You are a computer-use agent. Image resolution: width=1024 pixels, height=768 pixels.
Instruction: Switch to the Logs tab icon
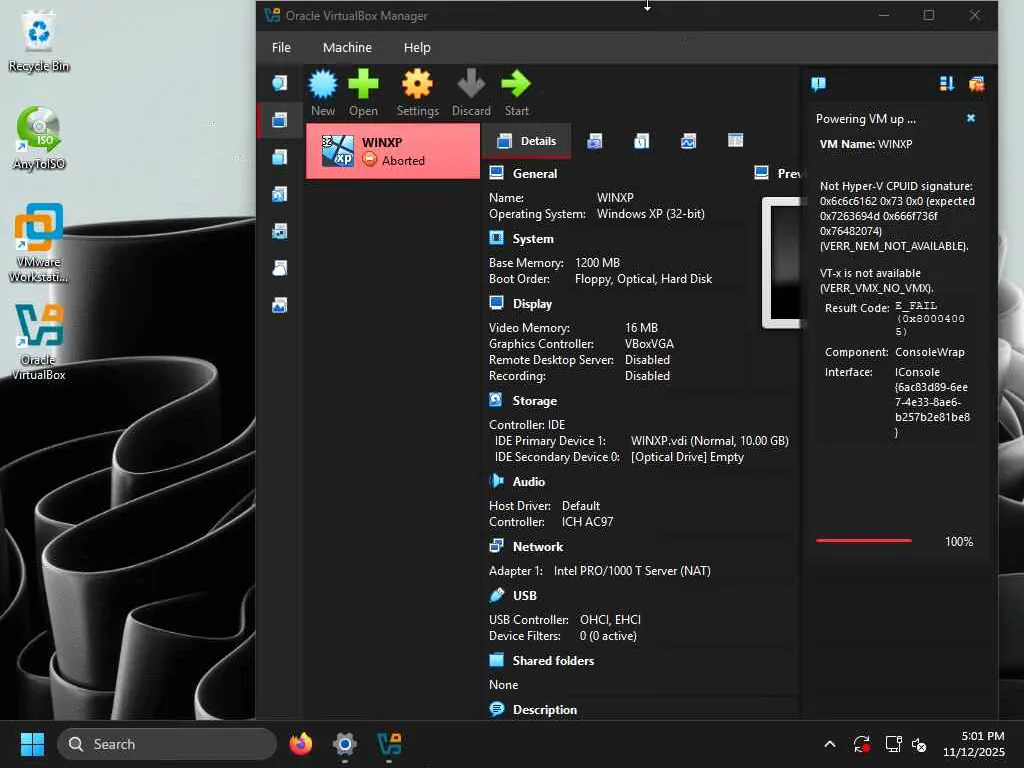pos(641,141)
